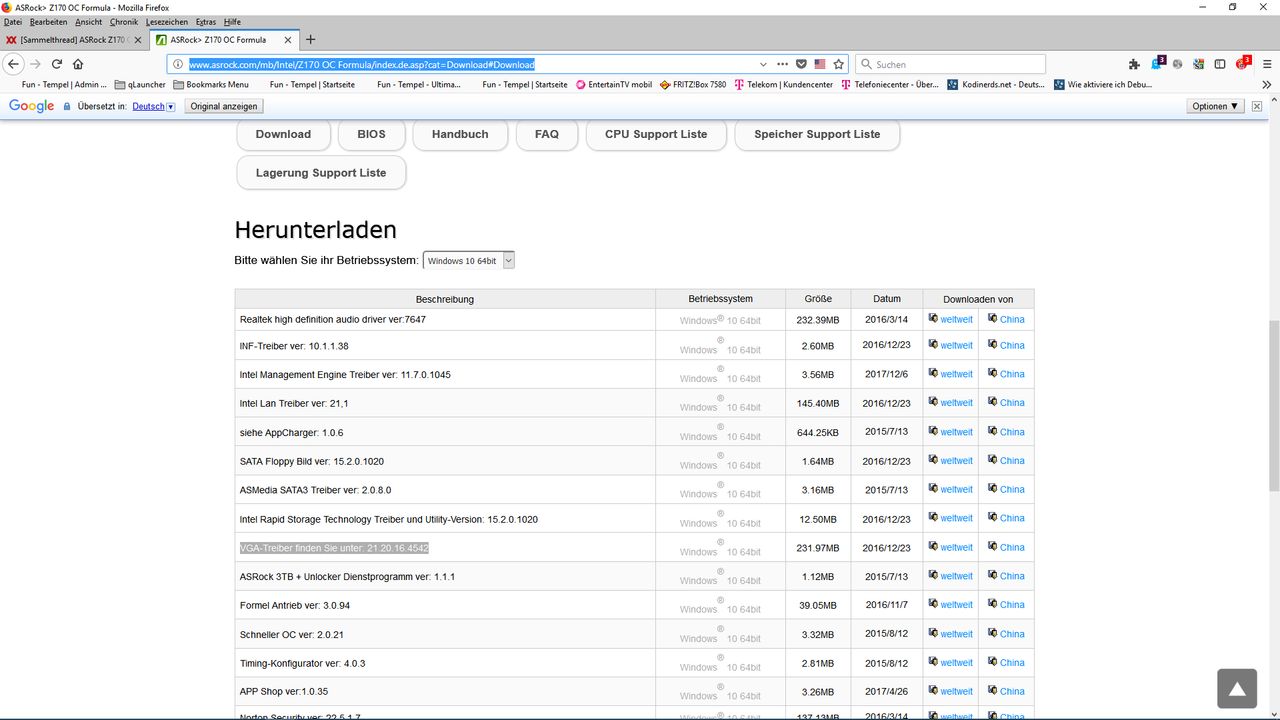Expand the address bar history dropdown
This screenshot has width=1280, height=720.
click(763, 64)
